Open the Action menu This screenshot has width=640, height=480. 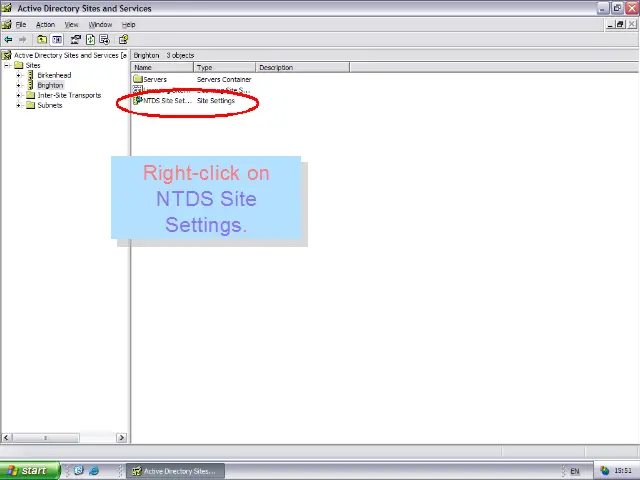[45, 24]
